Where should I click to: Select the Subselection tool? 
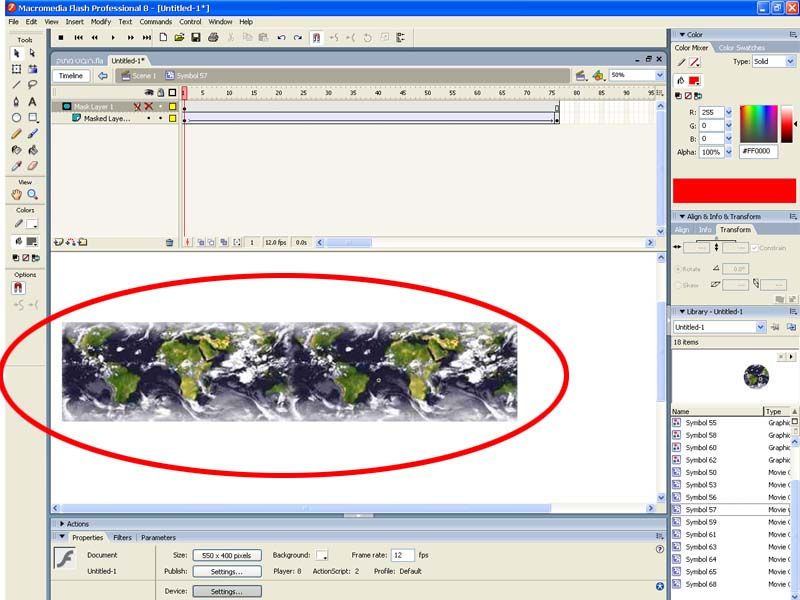pos(32,53)
